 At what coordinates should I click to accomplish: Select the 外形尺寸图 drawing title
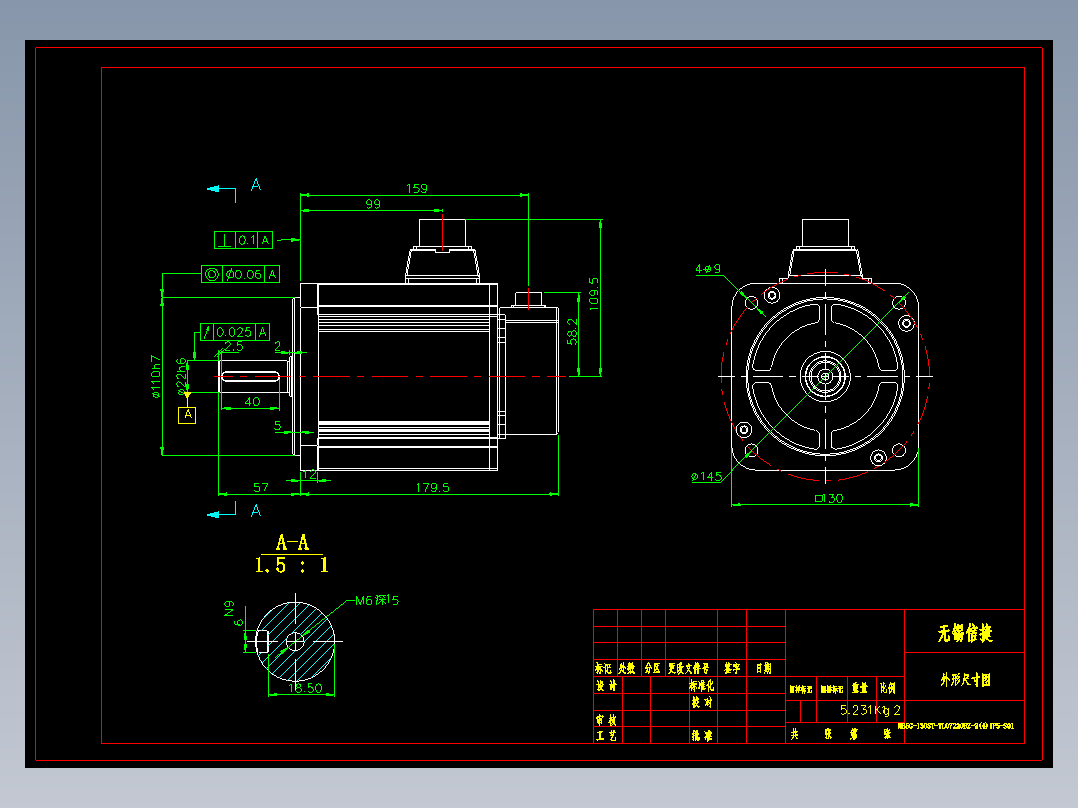coord(965,679)
